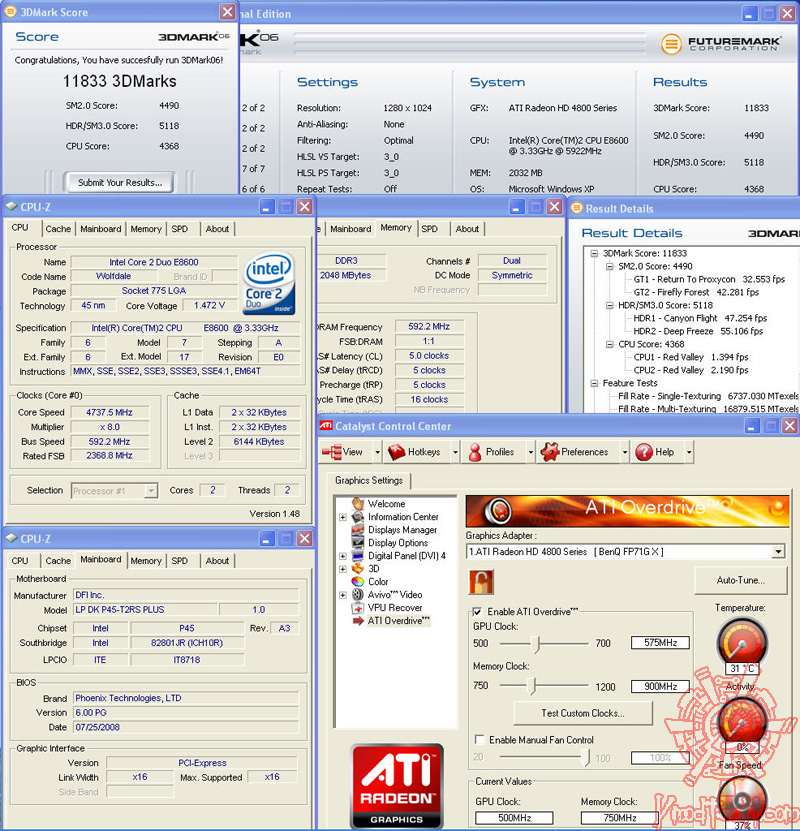800x831 pixels.
Task: Open the View toolbar icon in Catalyst
Action: click(332, 452)
